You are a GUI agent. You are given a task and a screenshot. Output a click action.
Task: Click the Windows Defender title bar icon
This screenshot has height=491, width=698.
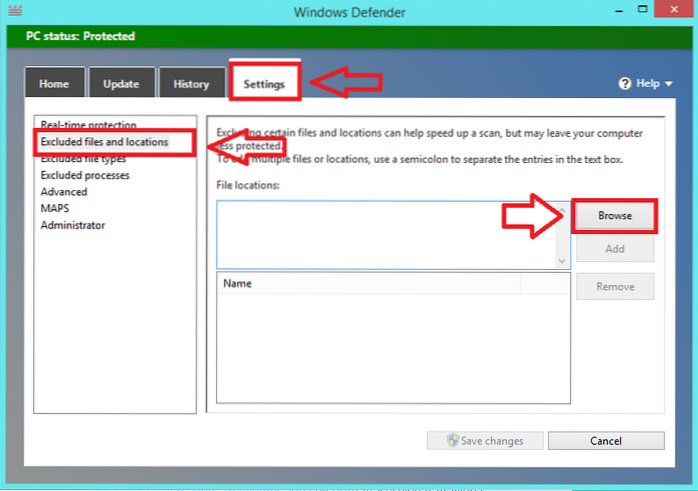point(13,12)
